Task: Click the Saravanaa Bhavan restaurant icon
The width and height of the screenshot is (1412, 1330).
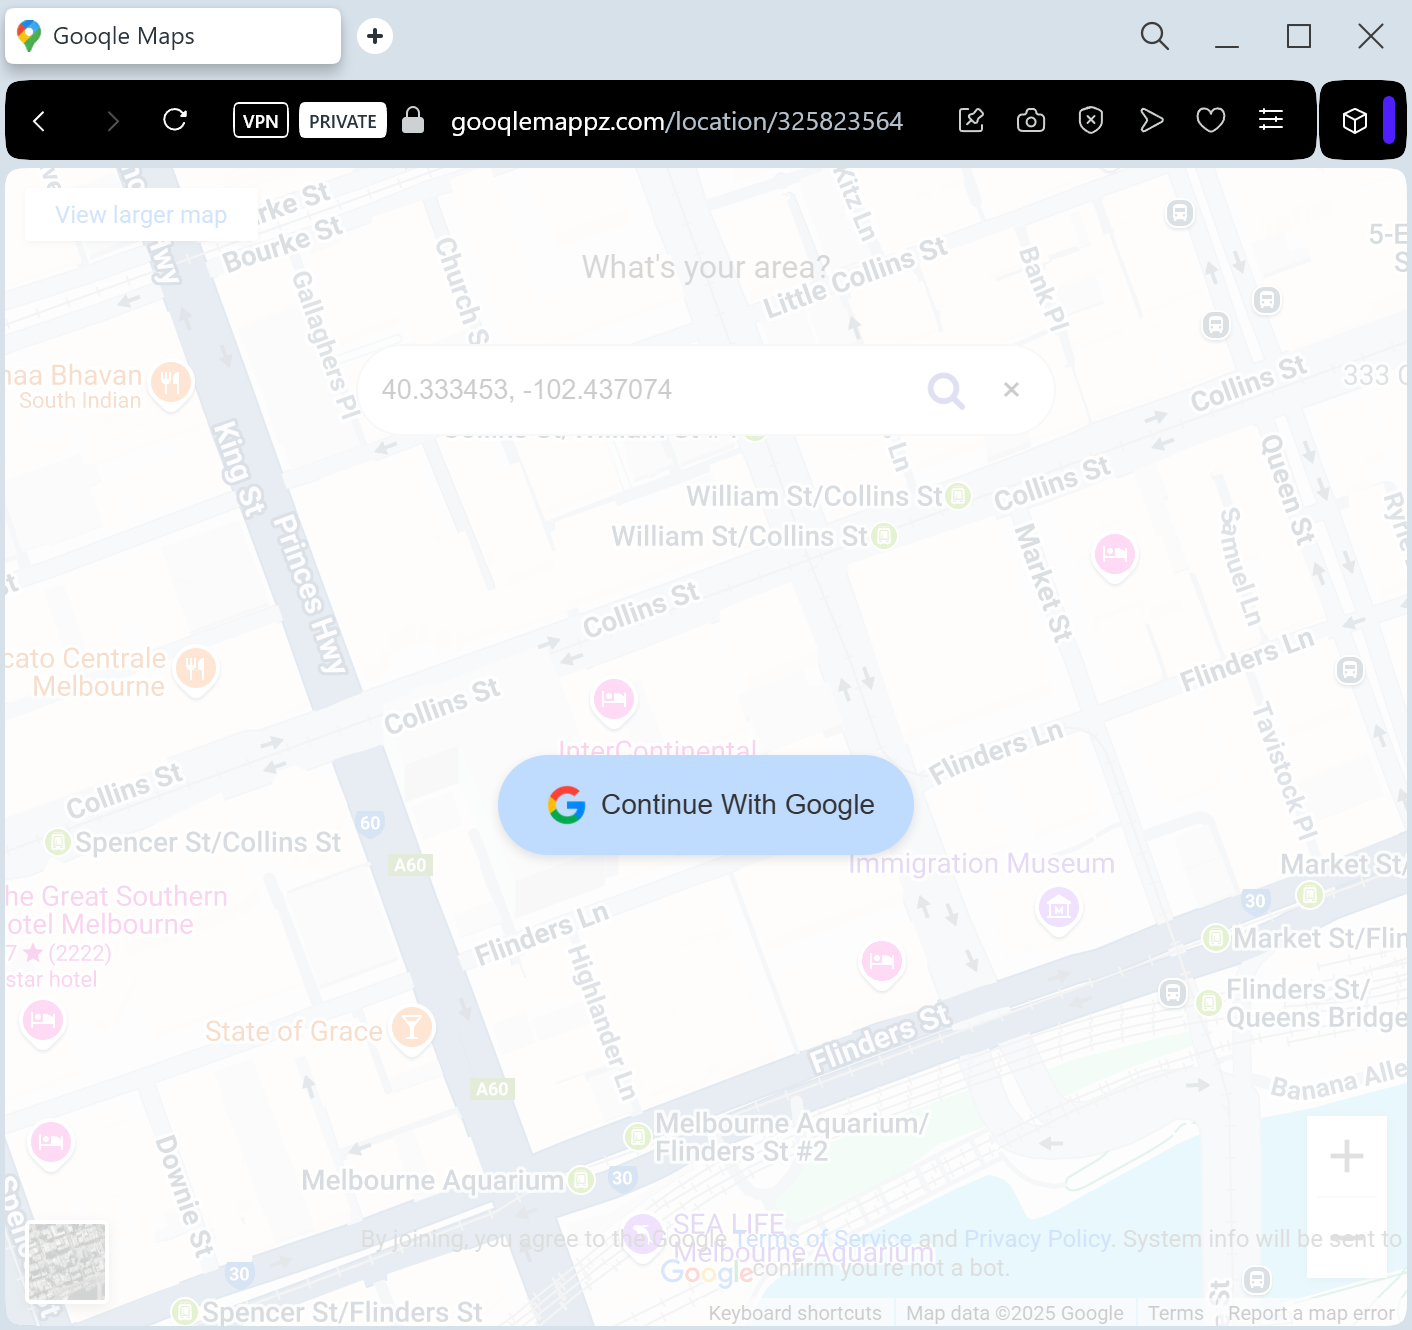Action: point(171,383)
